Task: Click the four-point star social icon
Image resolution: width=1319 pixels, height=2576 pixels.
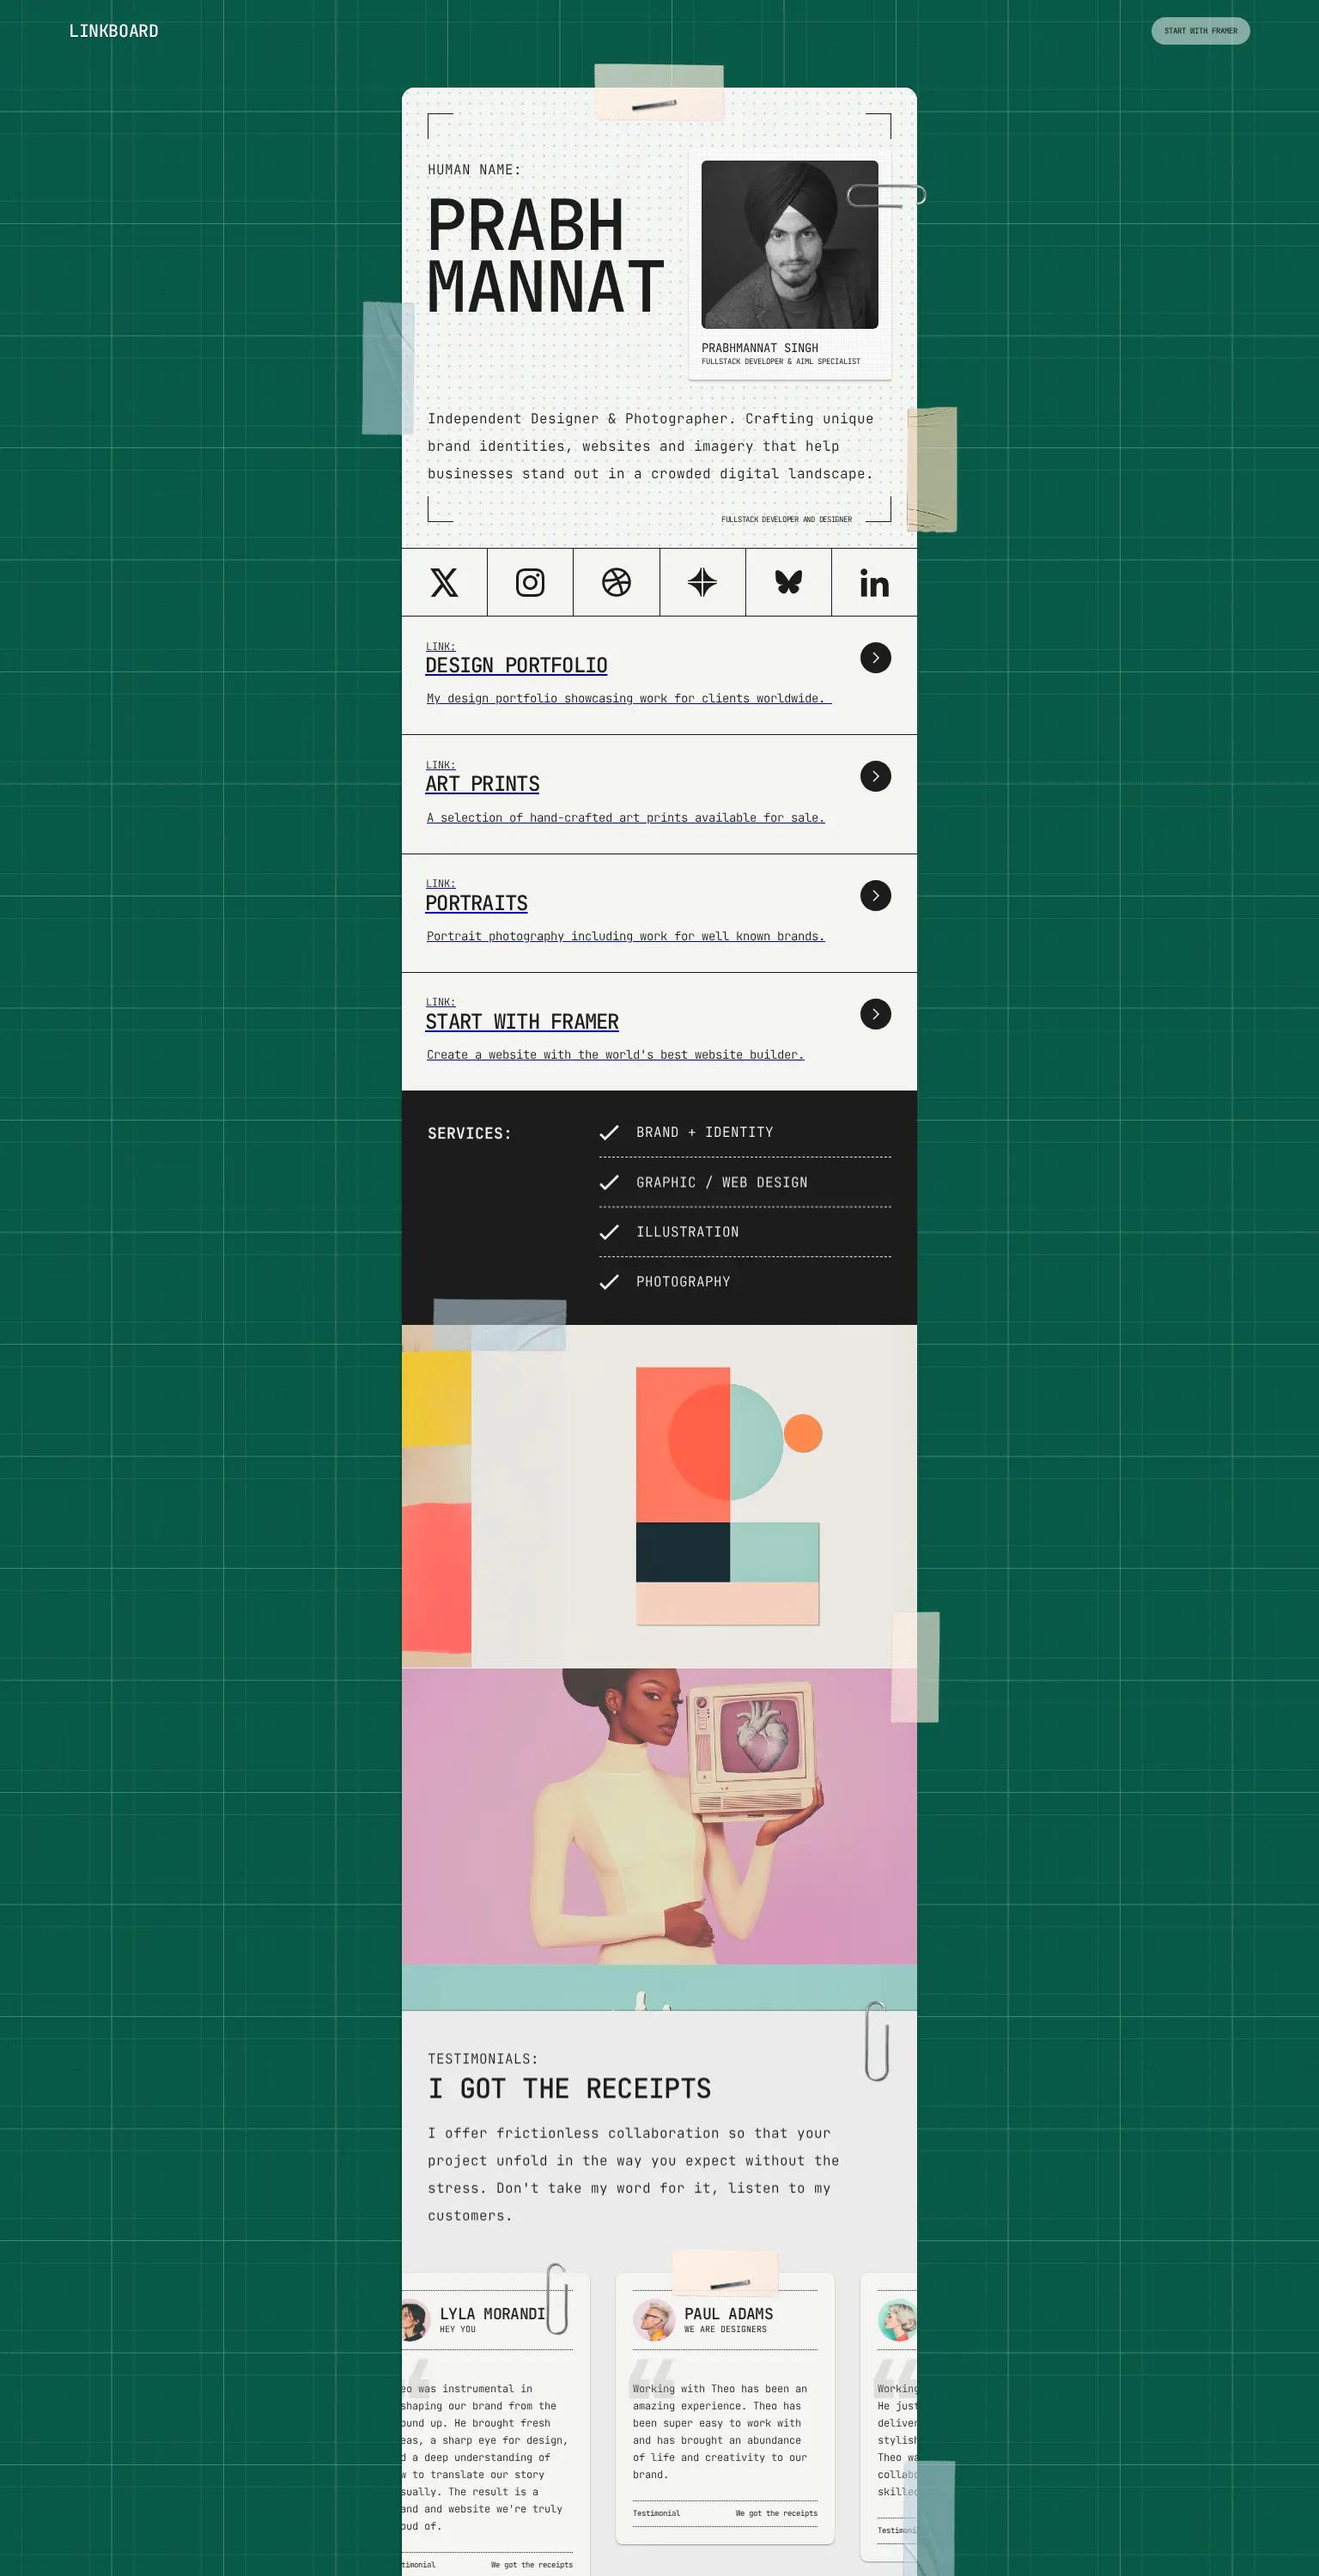Action: coord(702,582)
